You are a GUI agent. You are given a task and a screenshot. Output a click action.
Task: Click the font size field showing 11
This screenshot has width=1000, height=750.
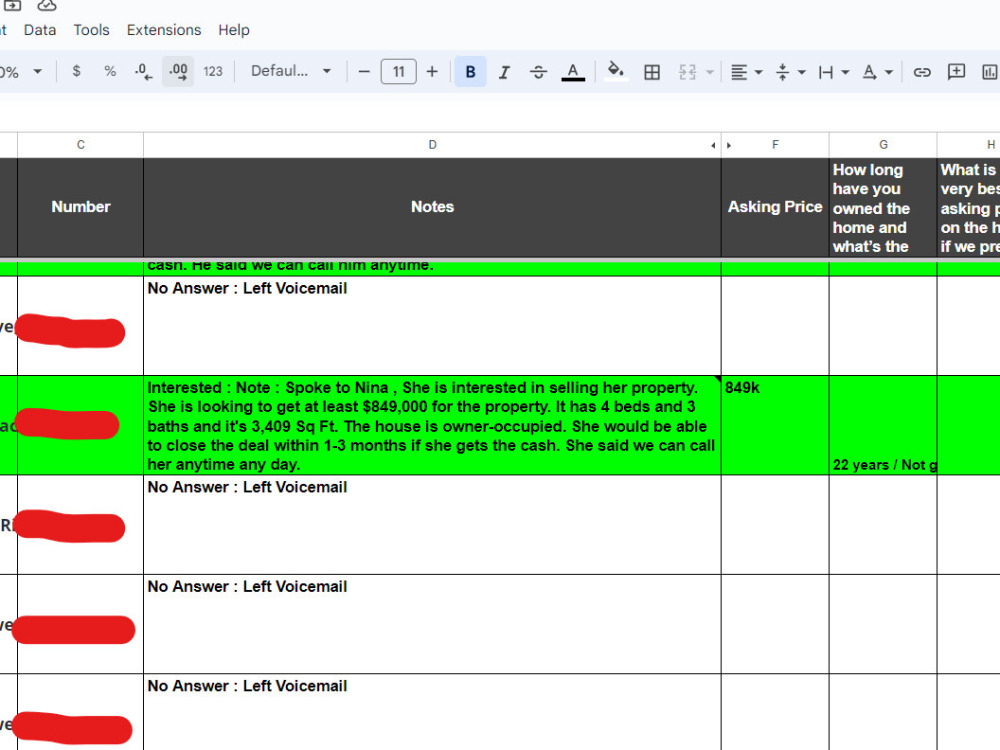(399, 71)
